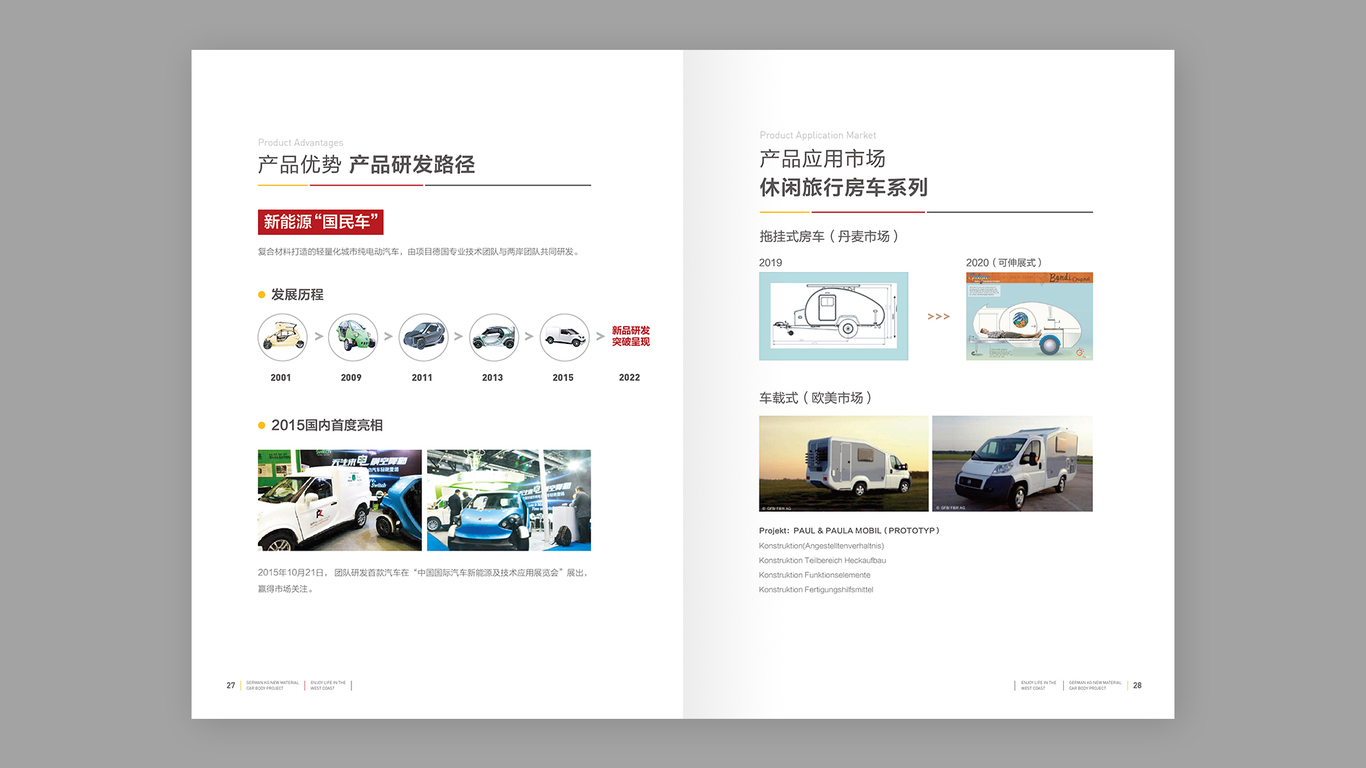The height and width of the screenshot is (768, 1366).
Task: Click the 2015国内首度亮相 heading
Action: (x=327, y=425)
